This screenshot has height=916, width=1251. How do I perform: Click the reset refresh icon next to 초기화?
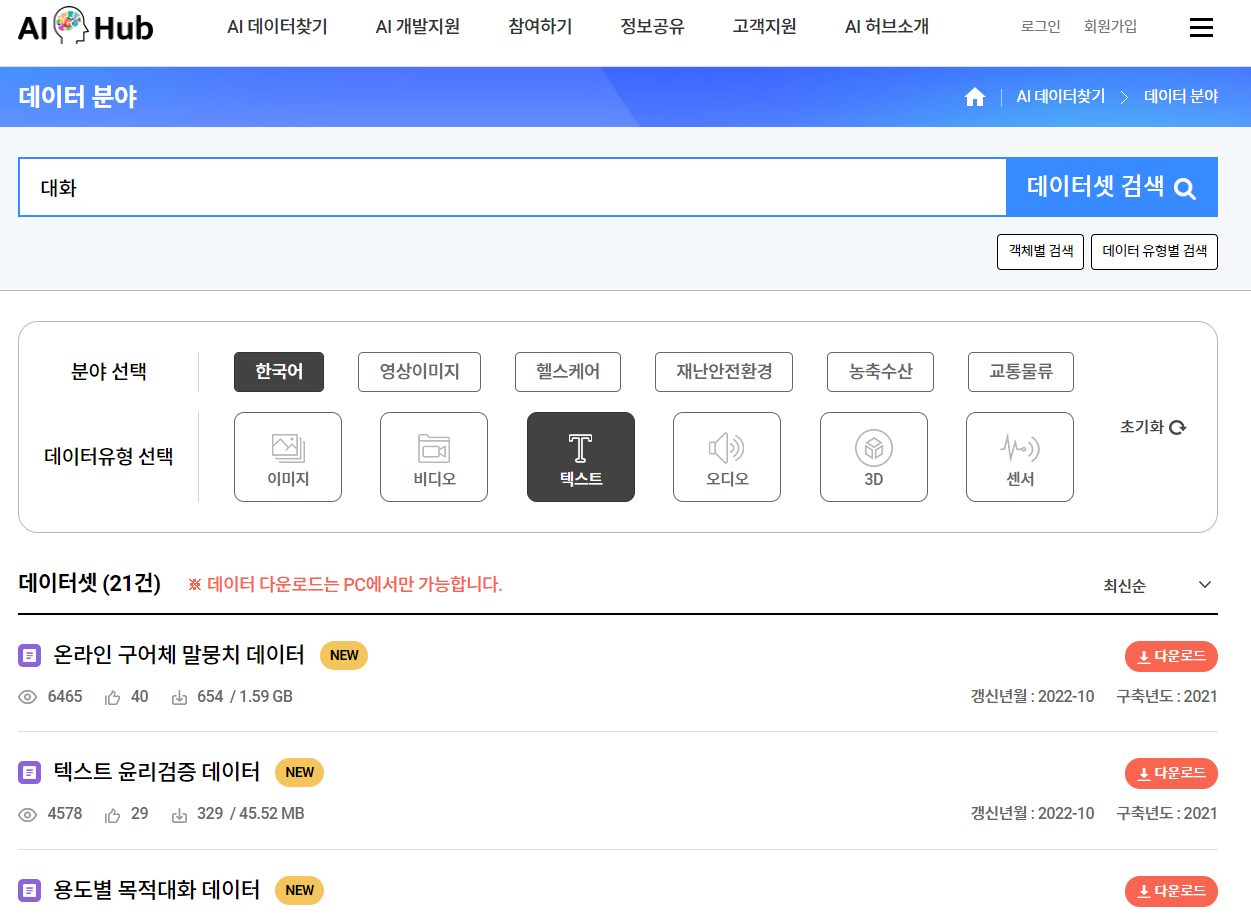pos(1178,427)
